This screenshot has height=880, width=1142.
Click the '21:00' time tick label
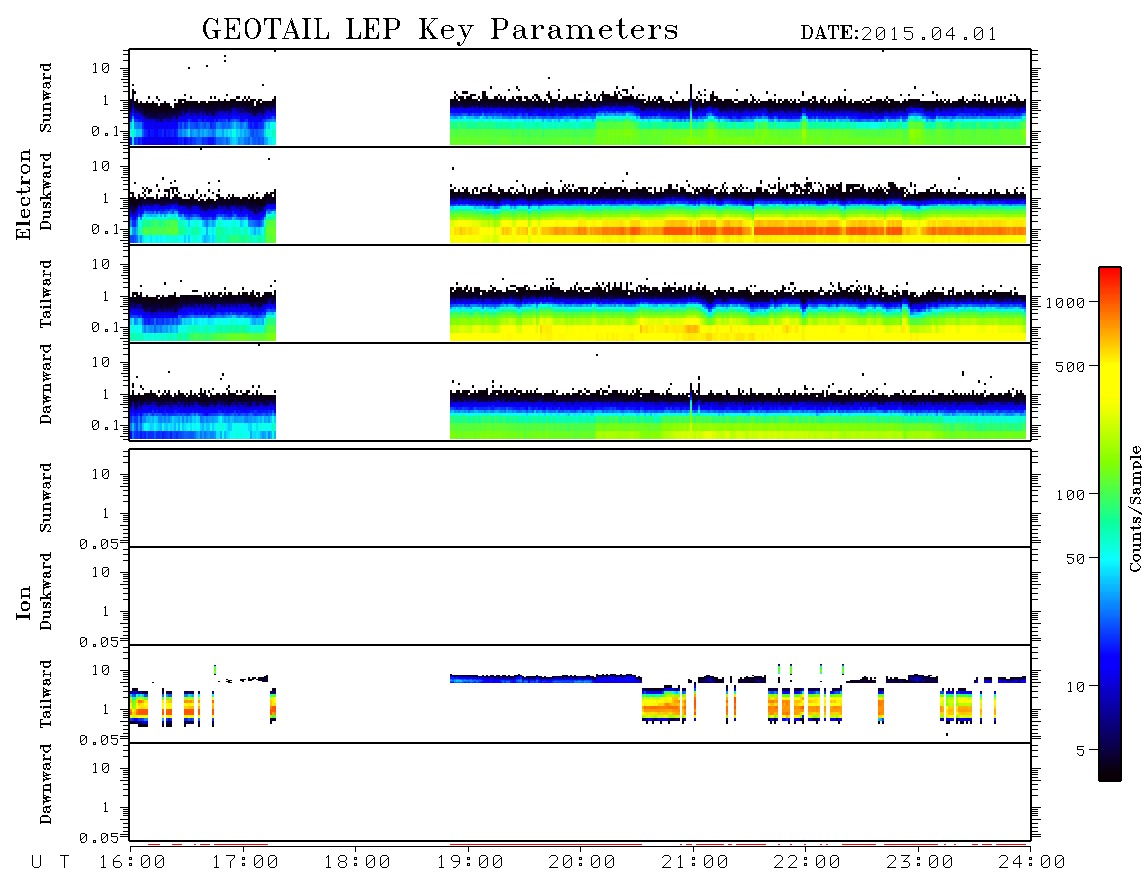coord(695,863)
